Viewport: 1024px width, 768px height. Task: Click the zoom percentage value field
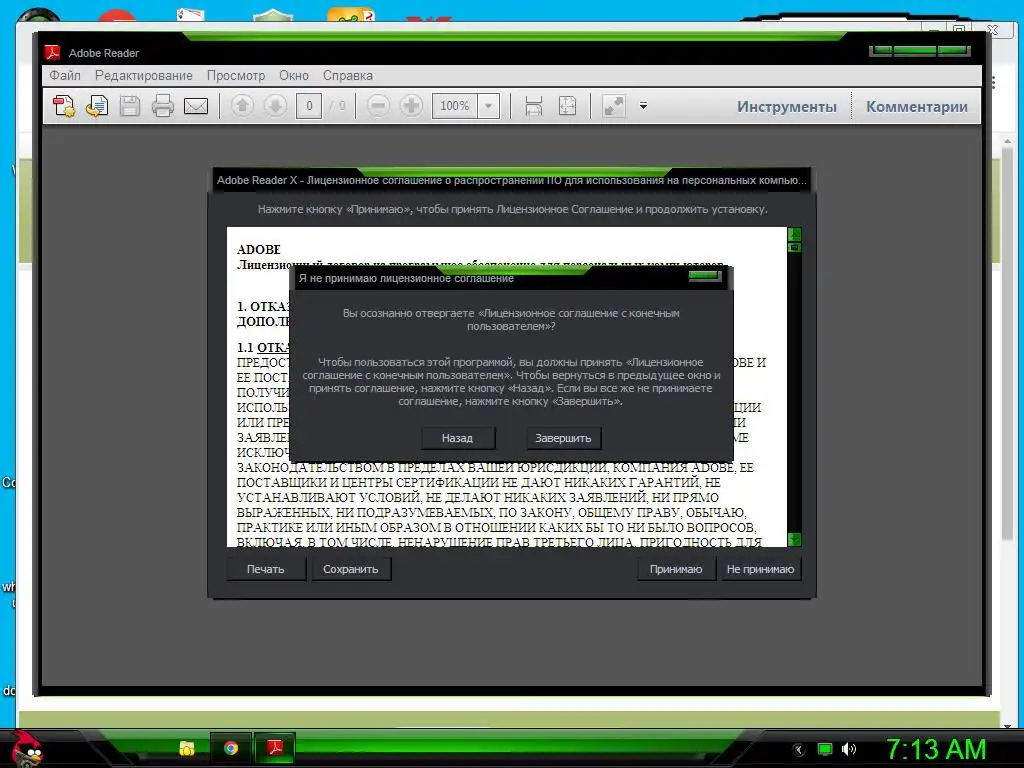[455, 106]
